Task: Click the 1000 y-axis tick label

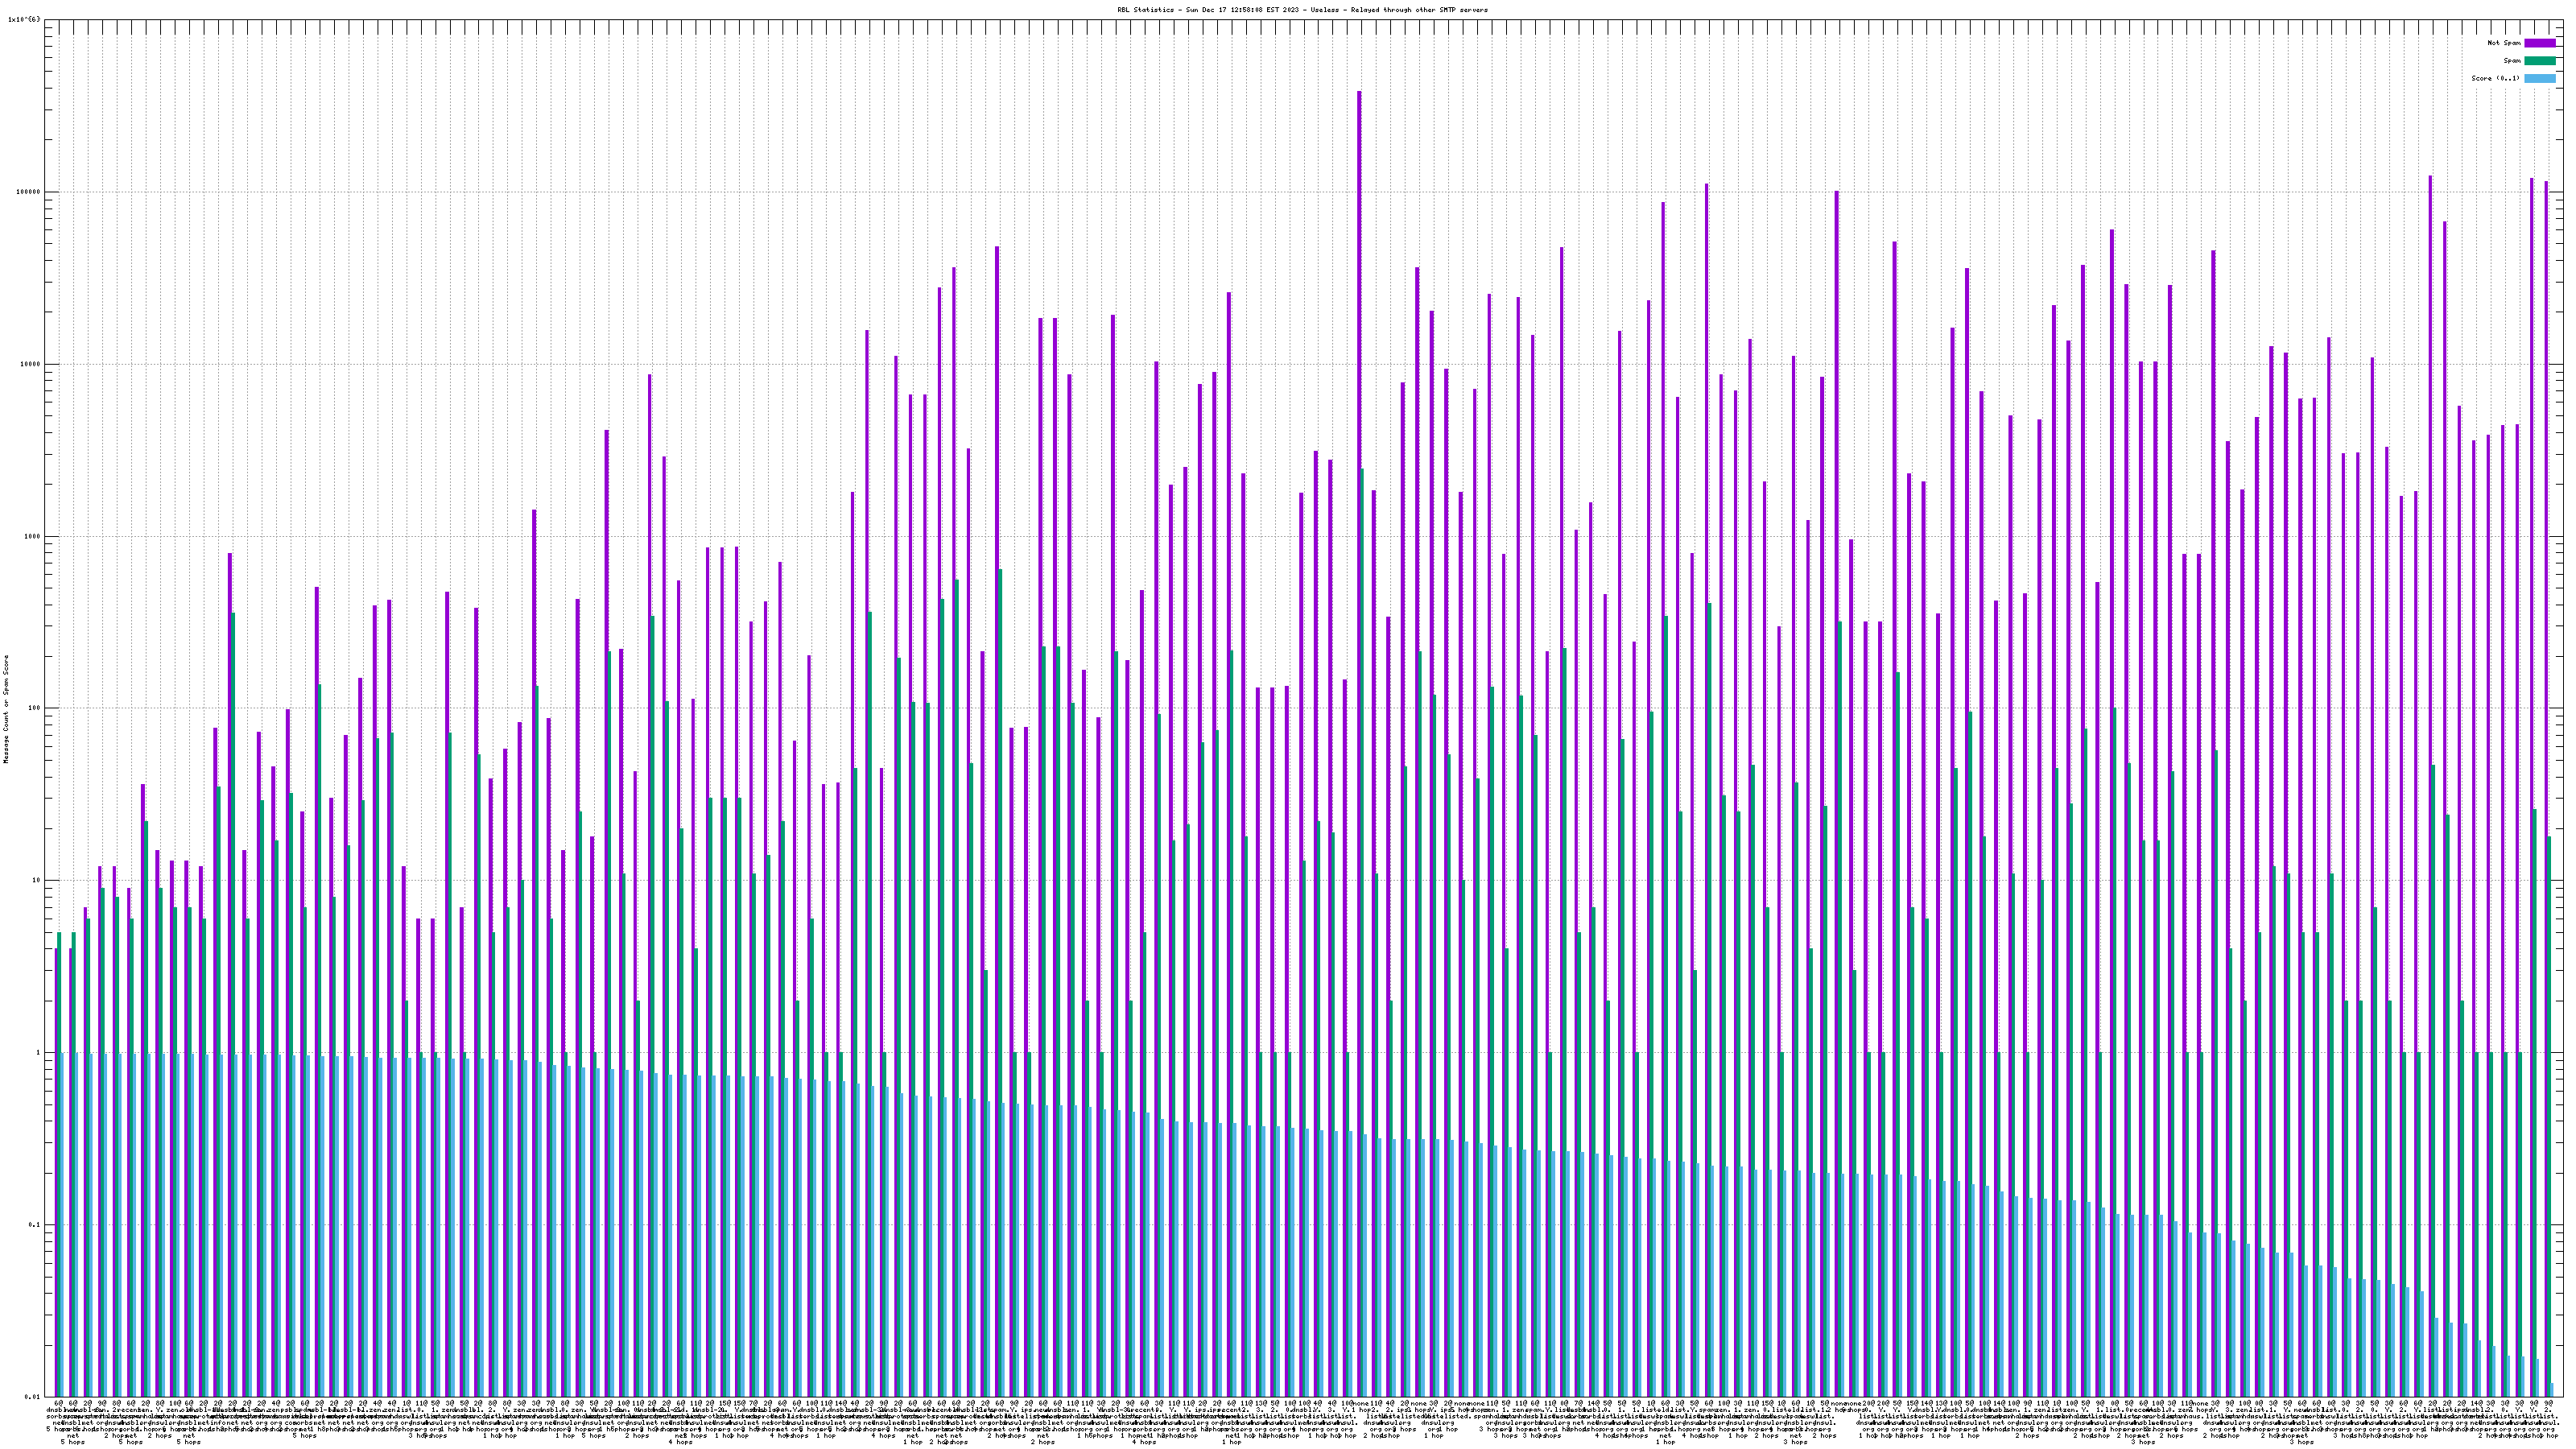Action: 32,536
